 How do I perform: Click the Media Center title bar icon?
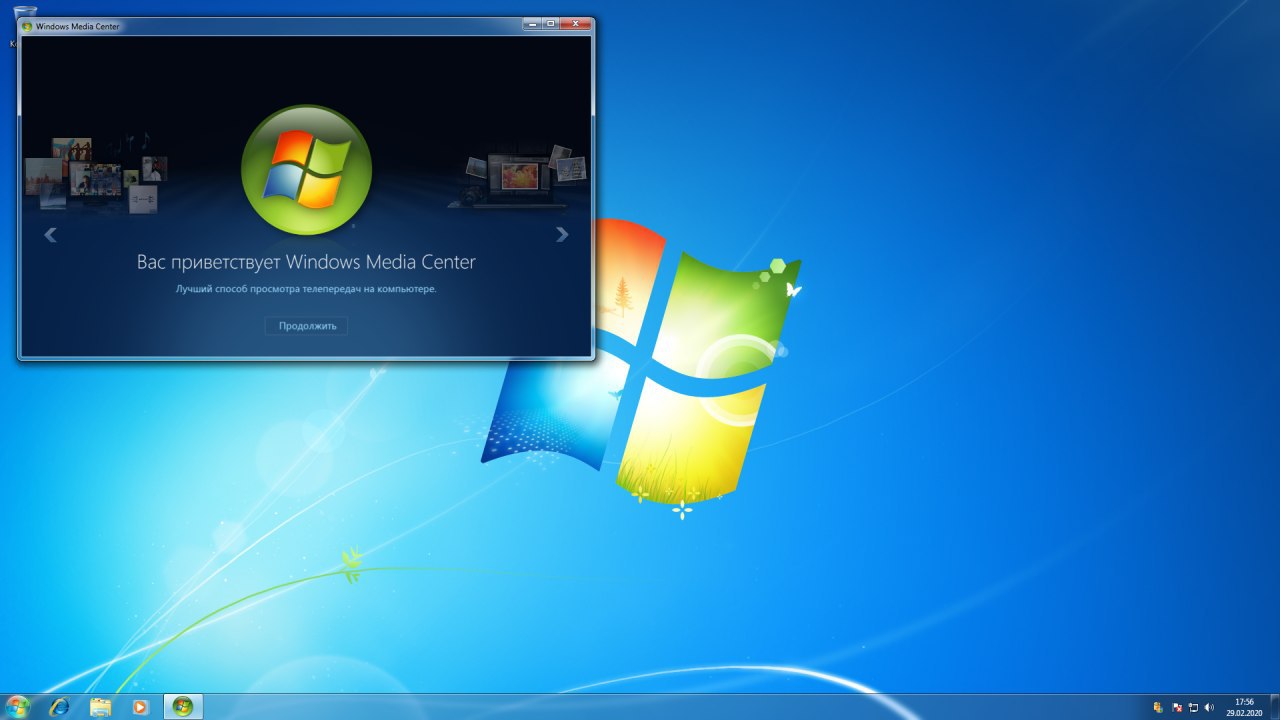pyautogui.click(x=27, y=26)
